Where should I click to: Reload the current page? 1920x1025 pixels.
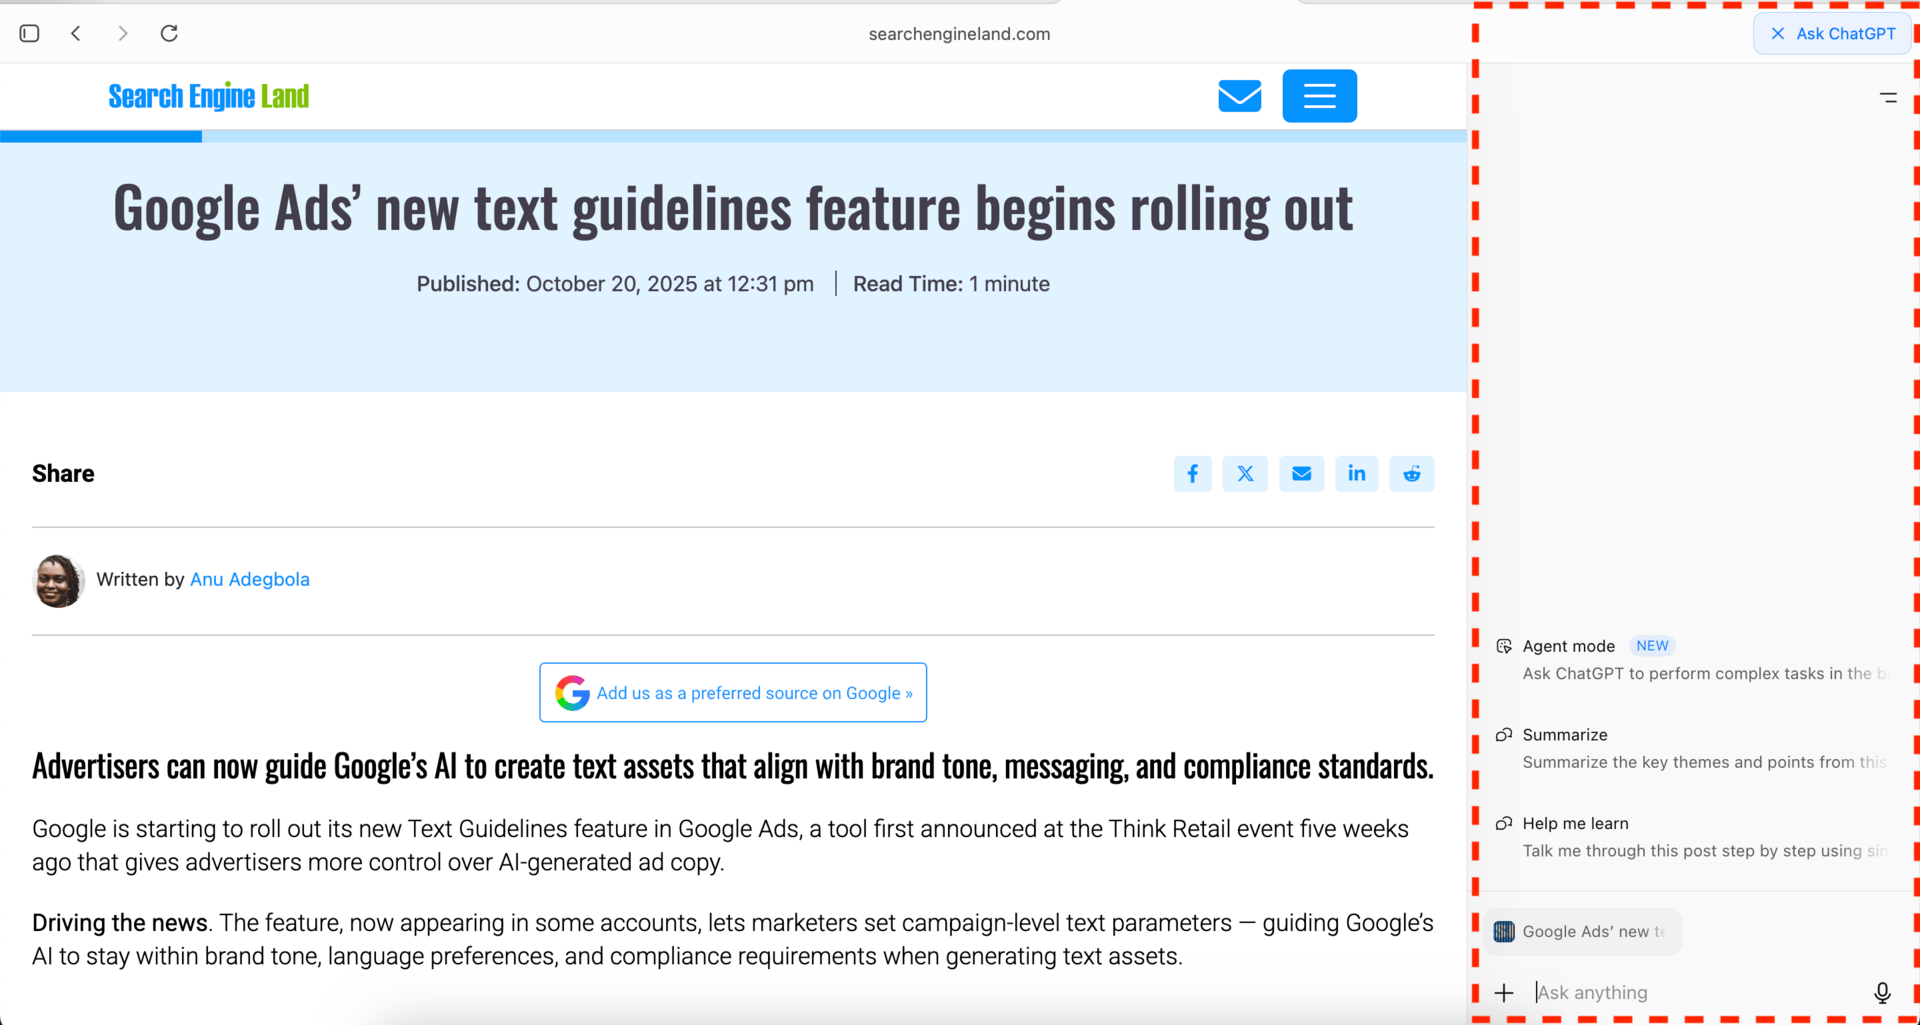169,33
